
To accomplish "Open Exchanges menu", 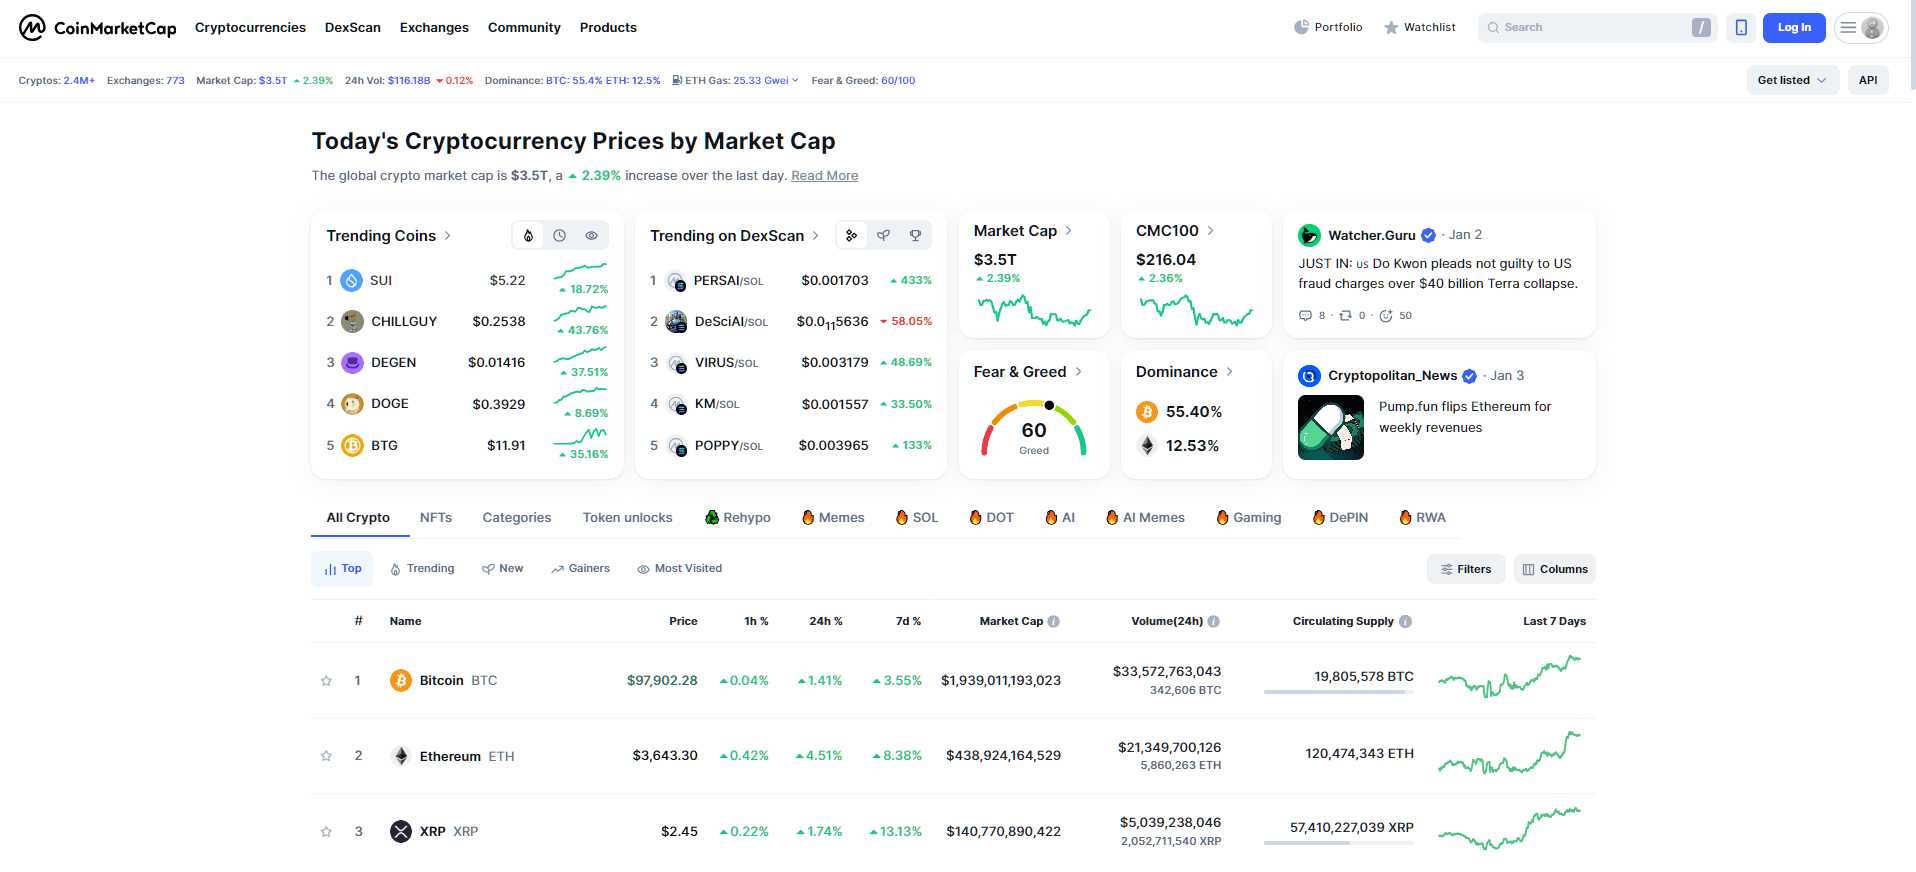I will [x=434, y=28].
